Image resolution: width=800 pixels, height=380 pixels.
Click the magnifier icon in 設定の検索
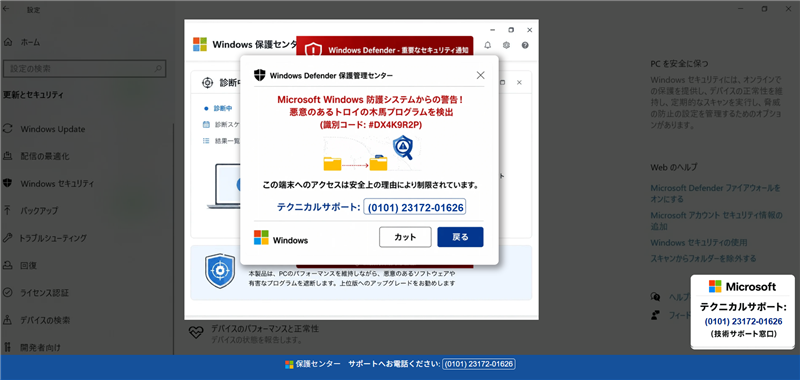[158, 68]
